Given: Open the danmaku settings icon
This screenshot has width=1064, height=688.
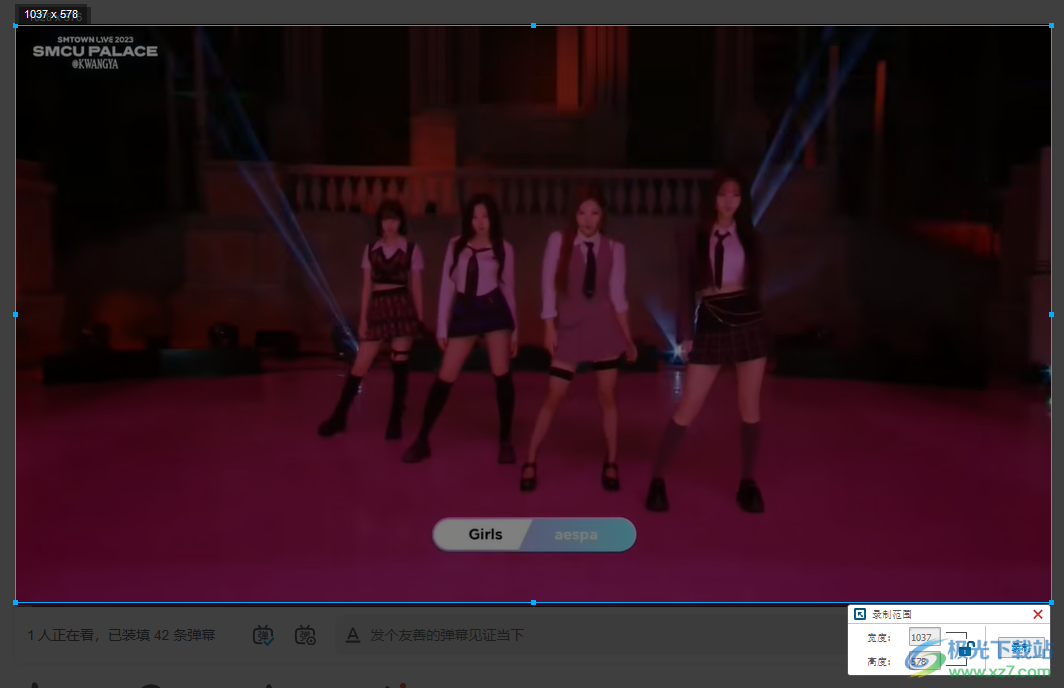Looking at the screenshot, I should 305,635.
